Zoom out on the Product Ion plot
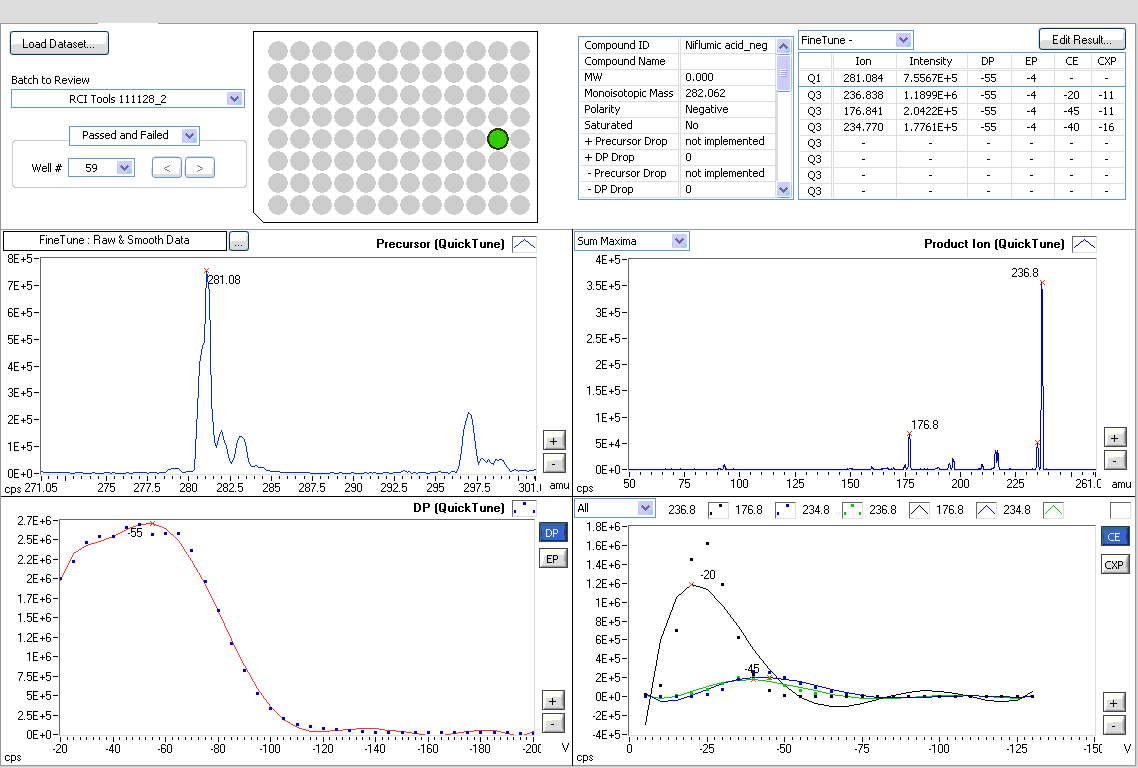The image size is (1138, 768). 1115,459
